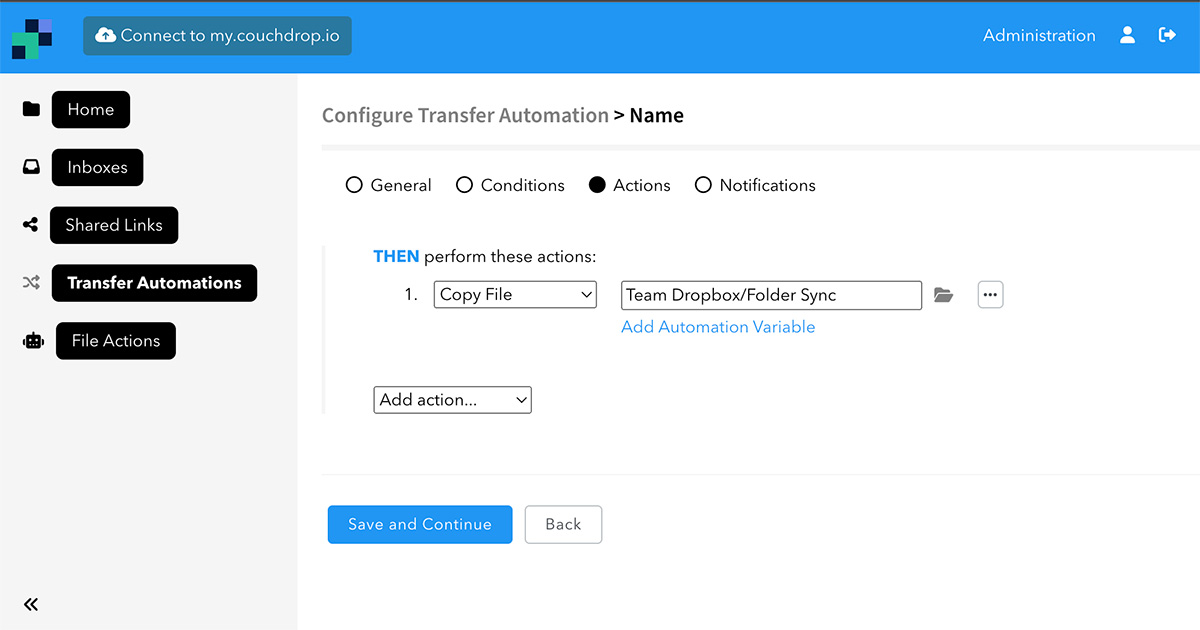Image resolution: width=1200 pixels, height=630 pixels.
Task: Click the logout icon in the top bar
Action: coord(1167,35)
